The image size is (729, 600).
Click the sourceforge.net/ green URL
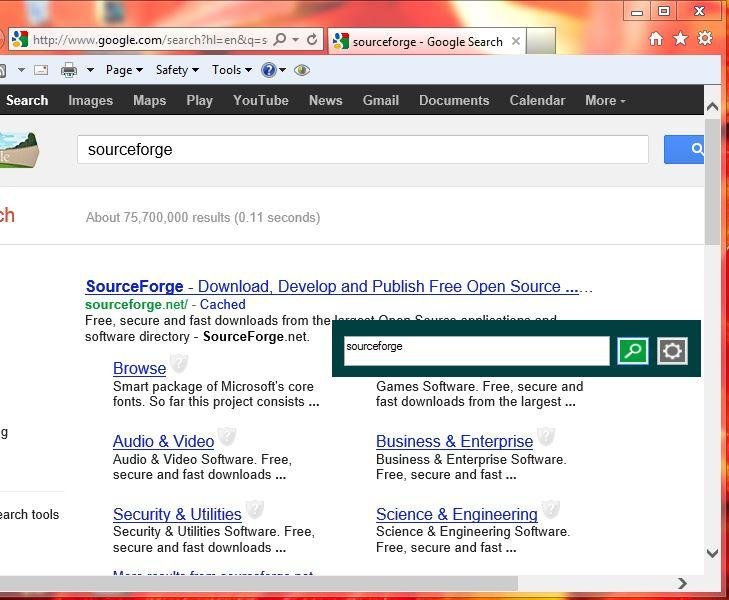[136, 304]
